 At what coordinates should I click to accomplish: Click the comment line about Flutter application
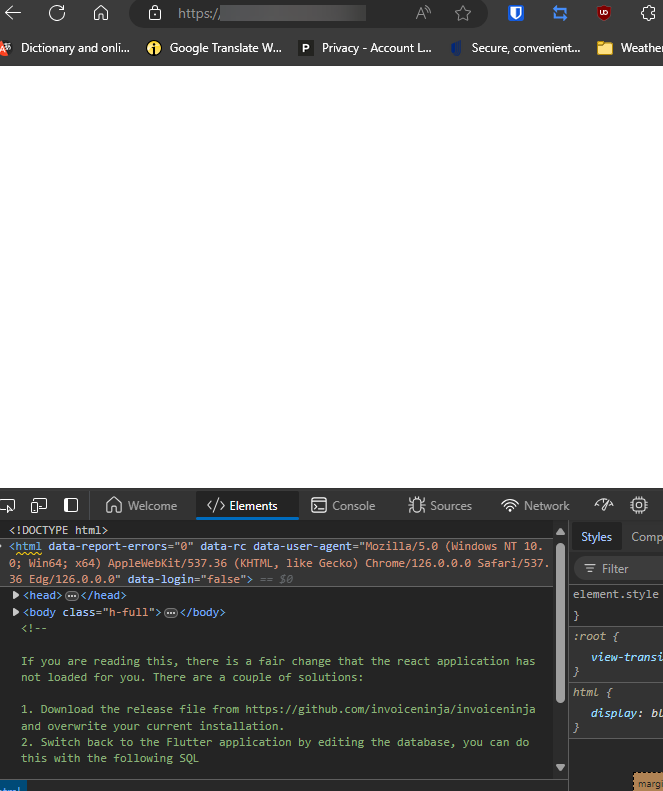click(275, 750)
